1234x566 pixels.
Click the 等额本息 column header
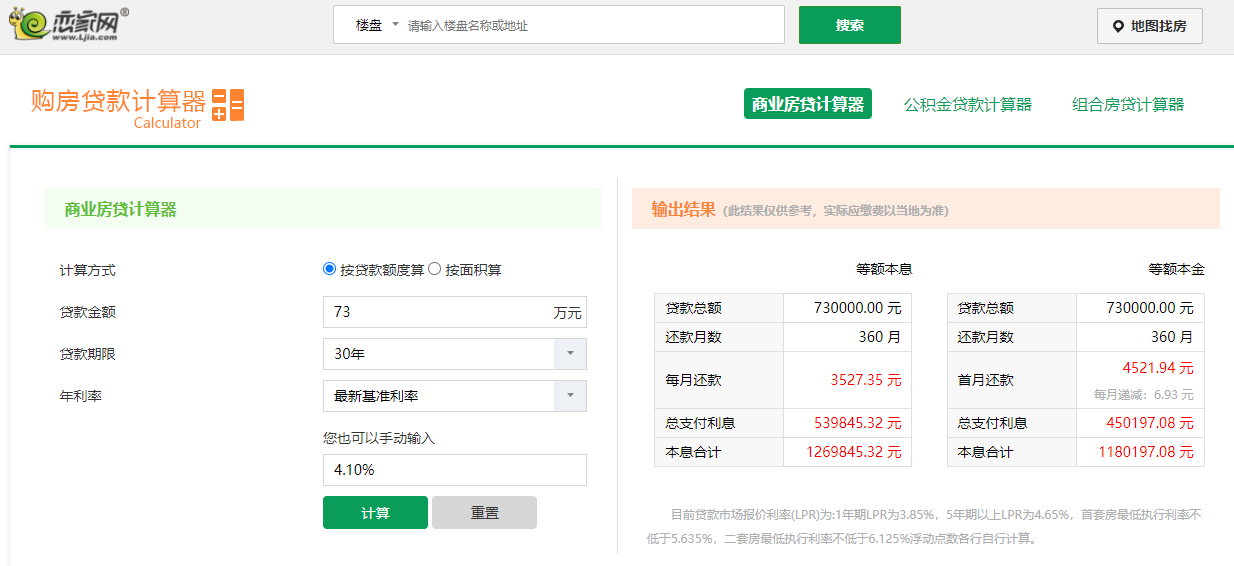884,269
